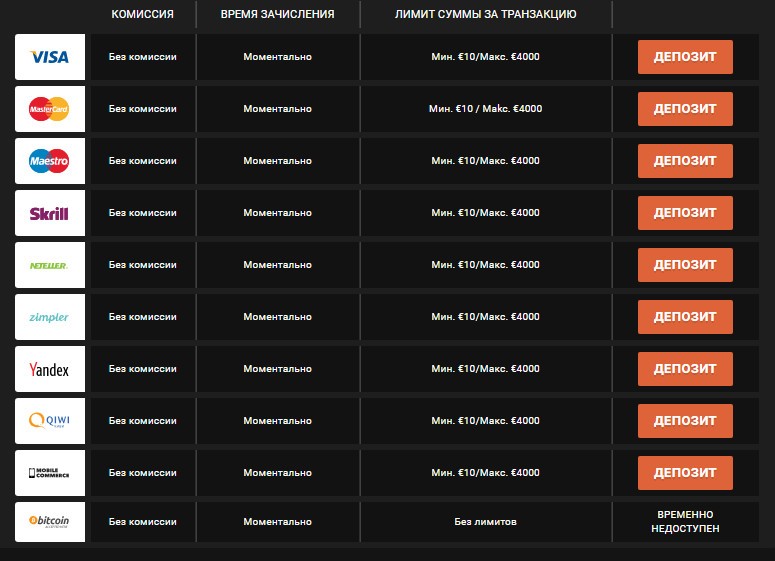Screen dimensions: 775x561
Task: Click the limit text in Neteller row
Action: pos(485,265)
